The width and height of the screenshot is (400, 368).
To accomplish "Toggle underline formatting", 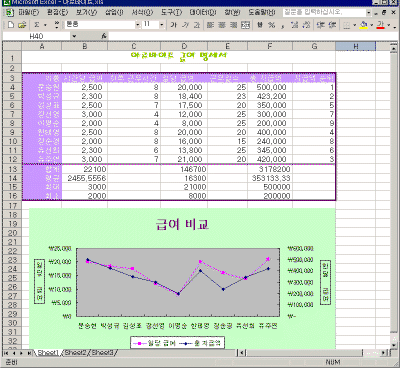I will pos(197,25).
